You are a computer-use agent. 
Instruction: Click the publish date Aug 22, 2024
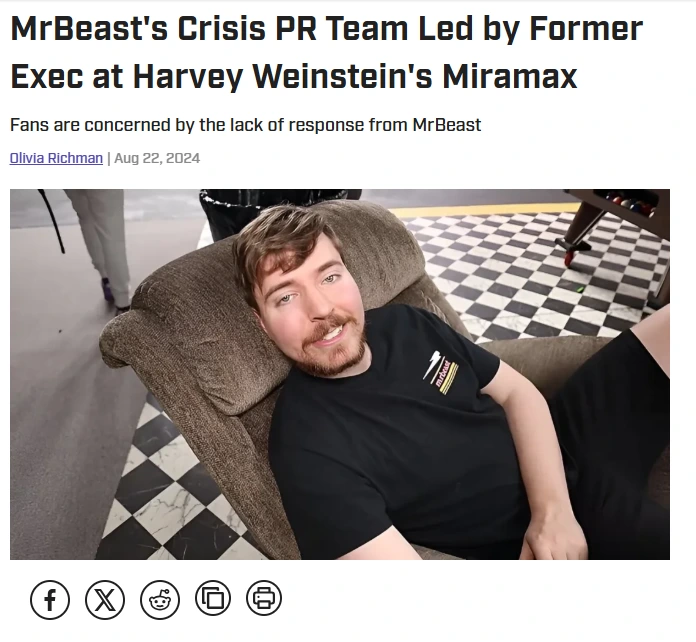point(157,158)
